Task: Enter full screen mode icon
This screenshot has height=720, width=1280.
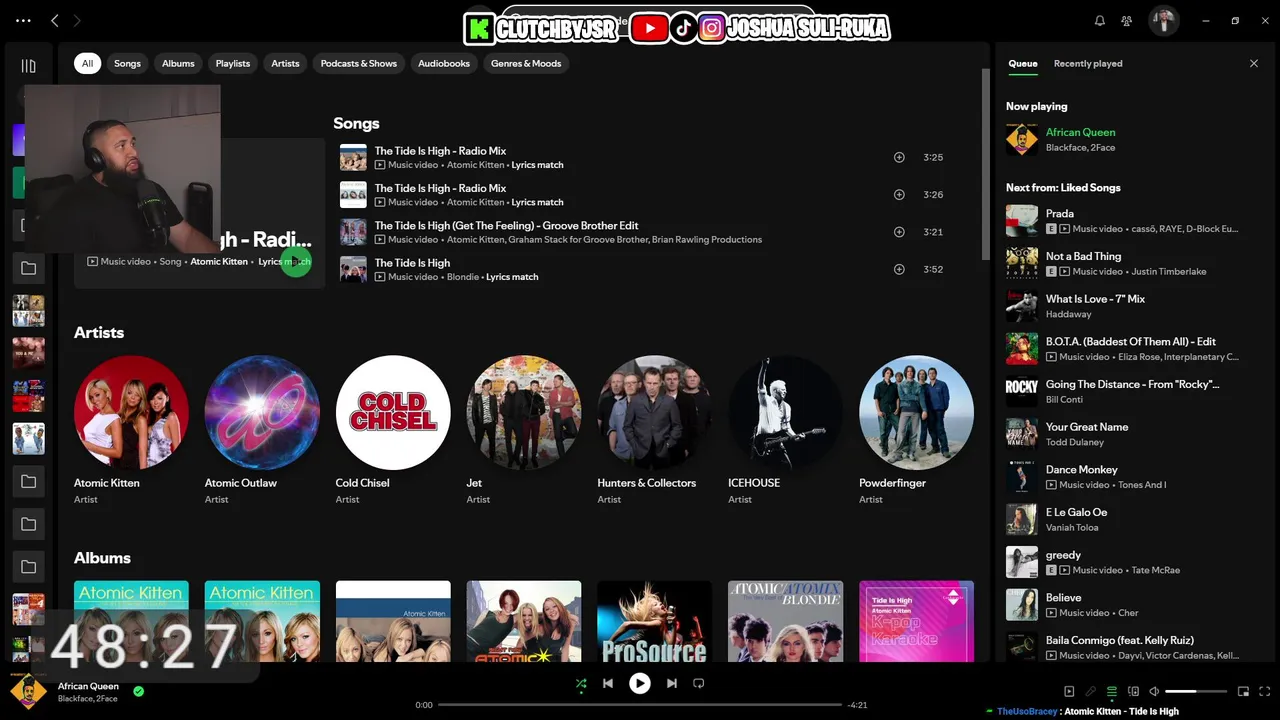Action: 1265,691
